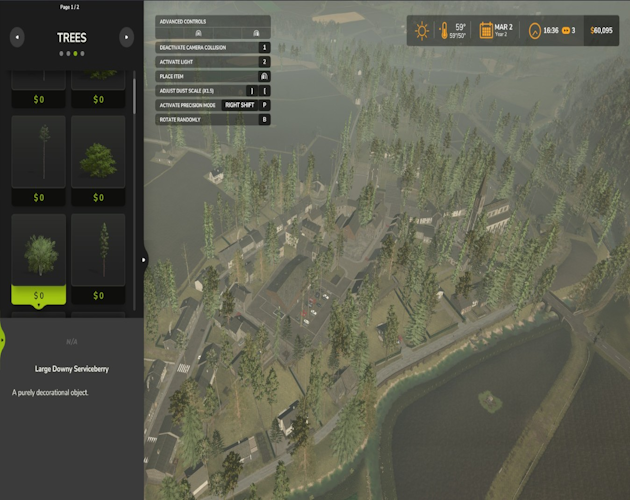
Task: Click the [ key badge for dust scale
Action: 264,91
